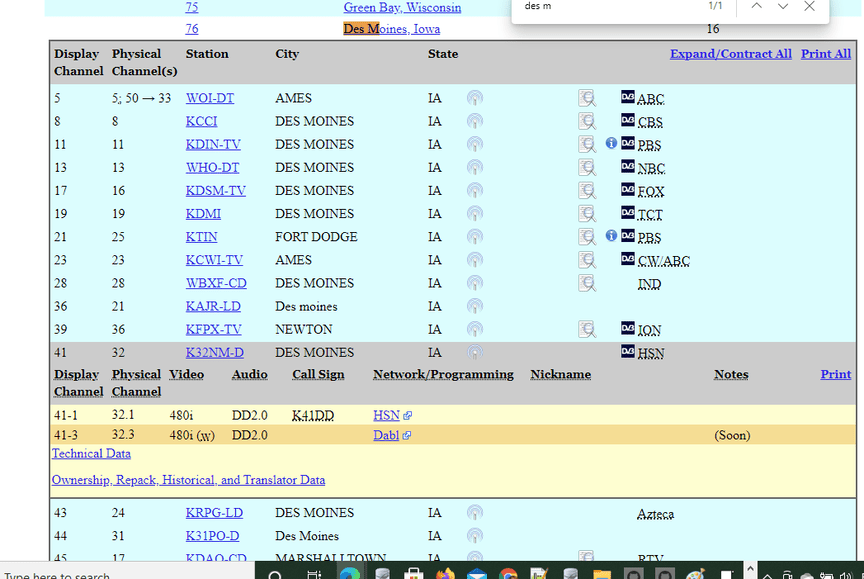This screenshot has width=864, height=579.
Task: Click the K41DD call sign text
Action: click(x=313, y=415)
